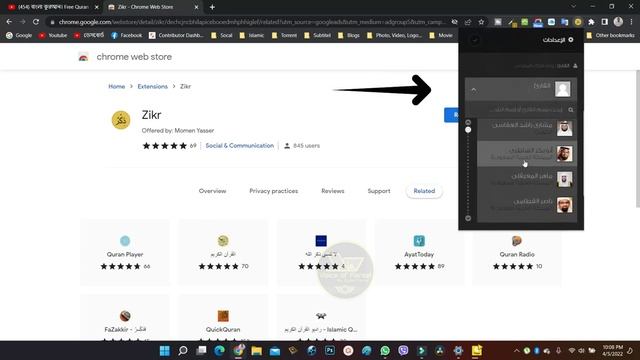Viewport: 640px width, 360px height.
Task: Open the AyatToday extension card
Action: tap(419, 252)
